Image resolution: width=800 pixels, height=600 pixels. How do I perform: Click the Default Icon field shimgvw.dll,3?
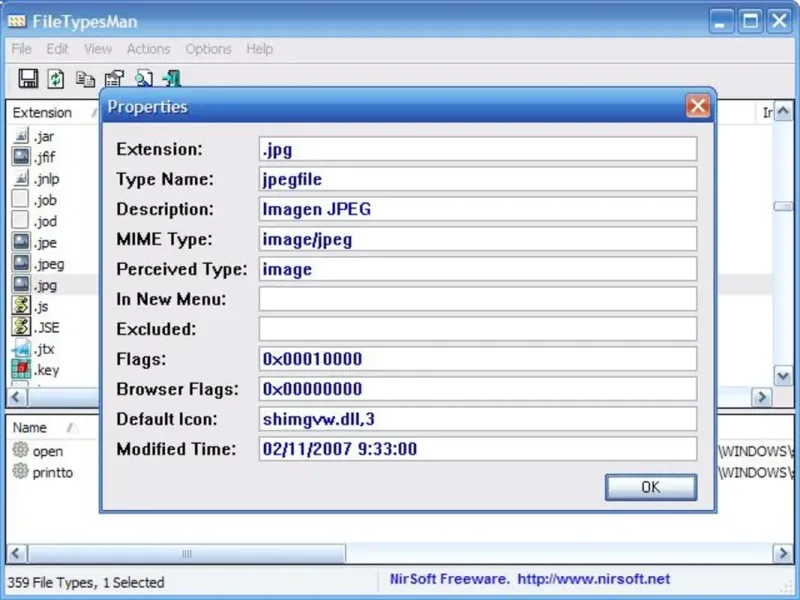[478, 419]
